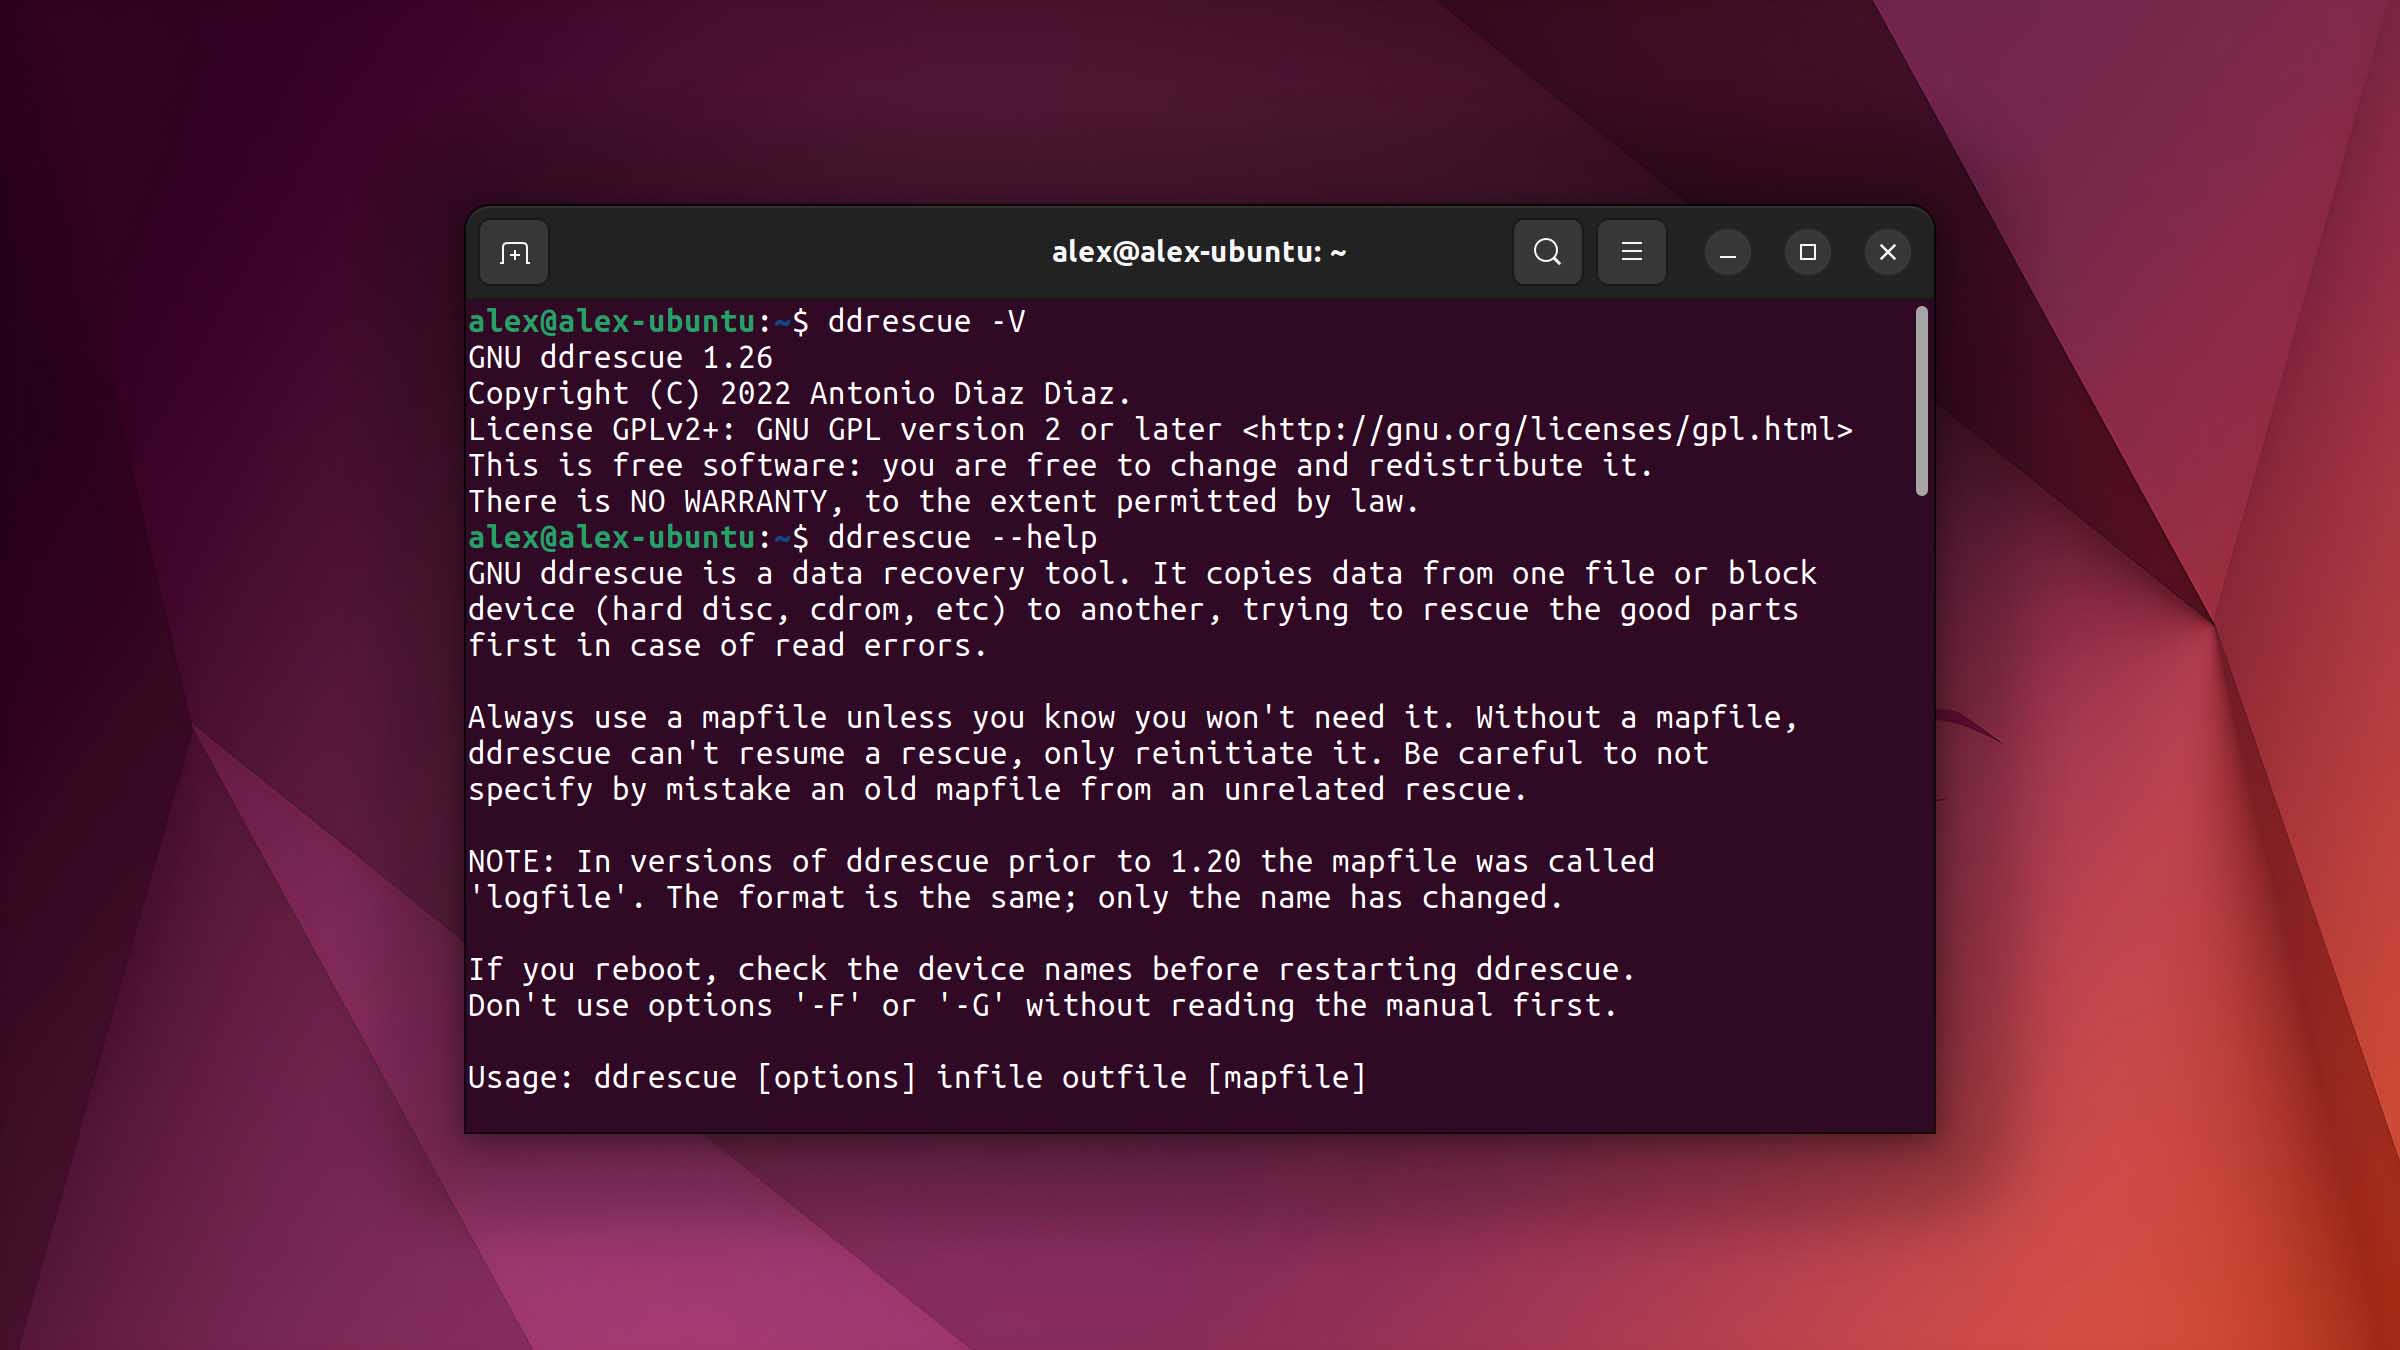The height and width of the screenshot is (1350, 2400).
Task: Click the line starting "'logfile'. The format is the same"
Action: tap(1015, 898)
